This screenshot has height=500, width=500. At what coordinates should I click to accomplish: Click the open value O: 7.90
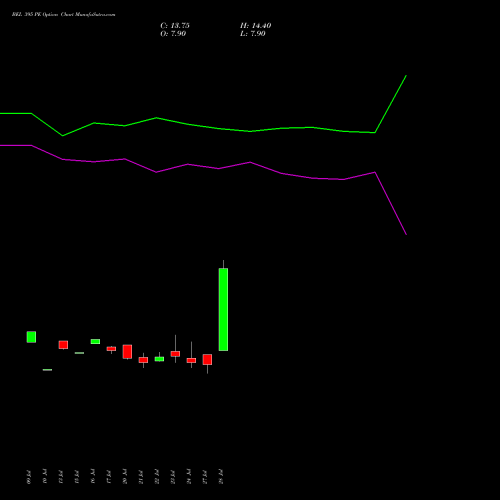click(x=173, y=34)
